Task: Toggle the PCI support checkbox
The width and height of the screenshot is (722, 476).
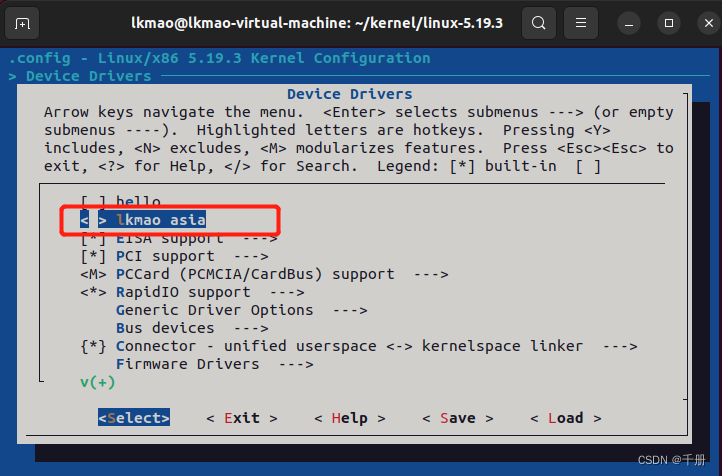Action: point(93,256)
